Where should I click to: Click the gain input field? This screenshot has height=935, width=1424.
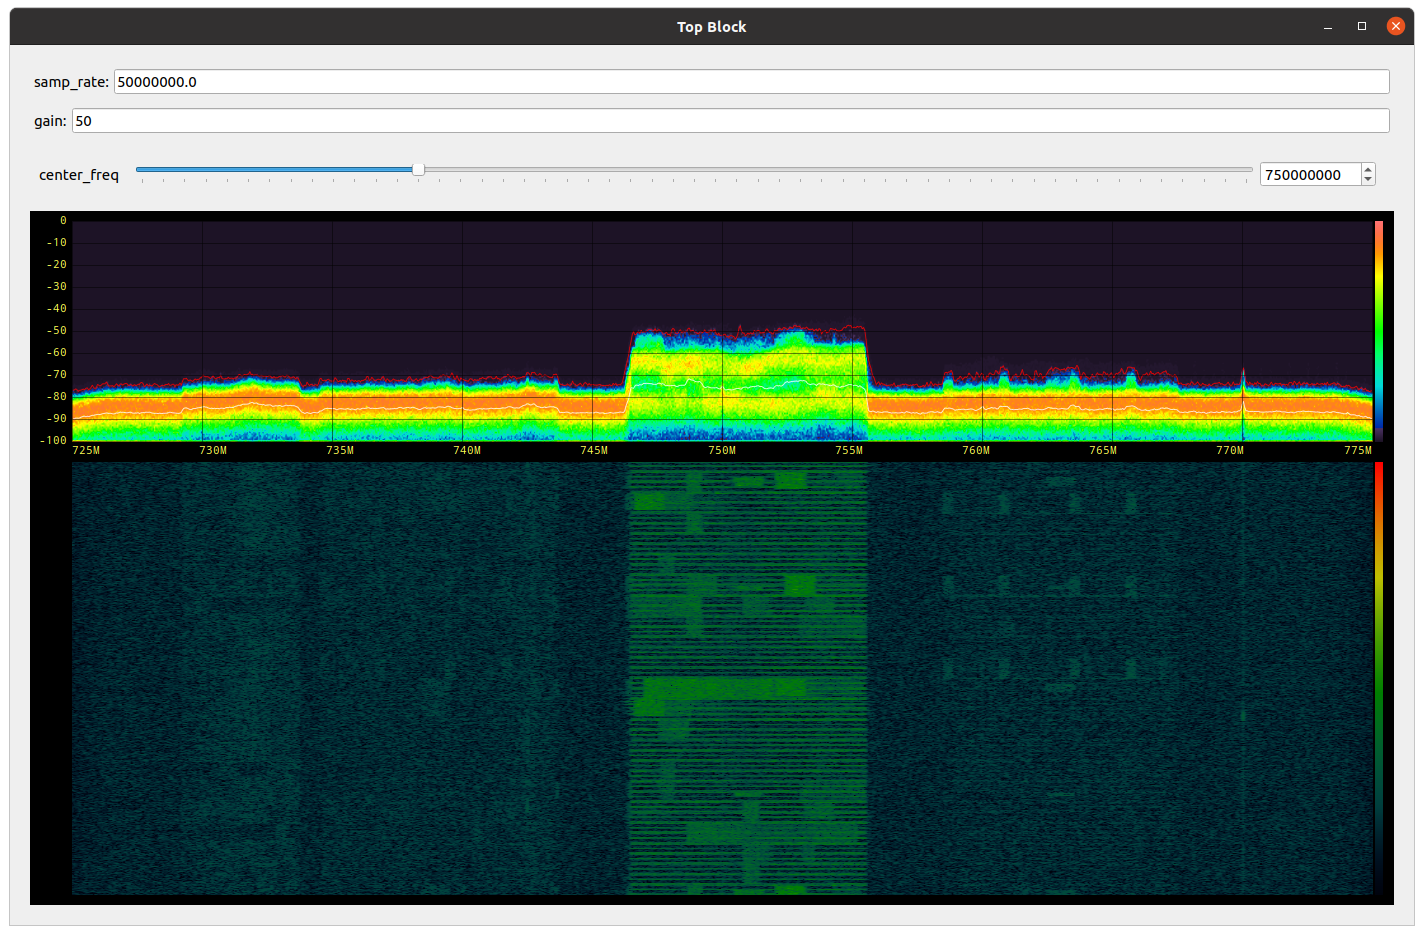click(730, 120)
